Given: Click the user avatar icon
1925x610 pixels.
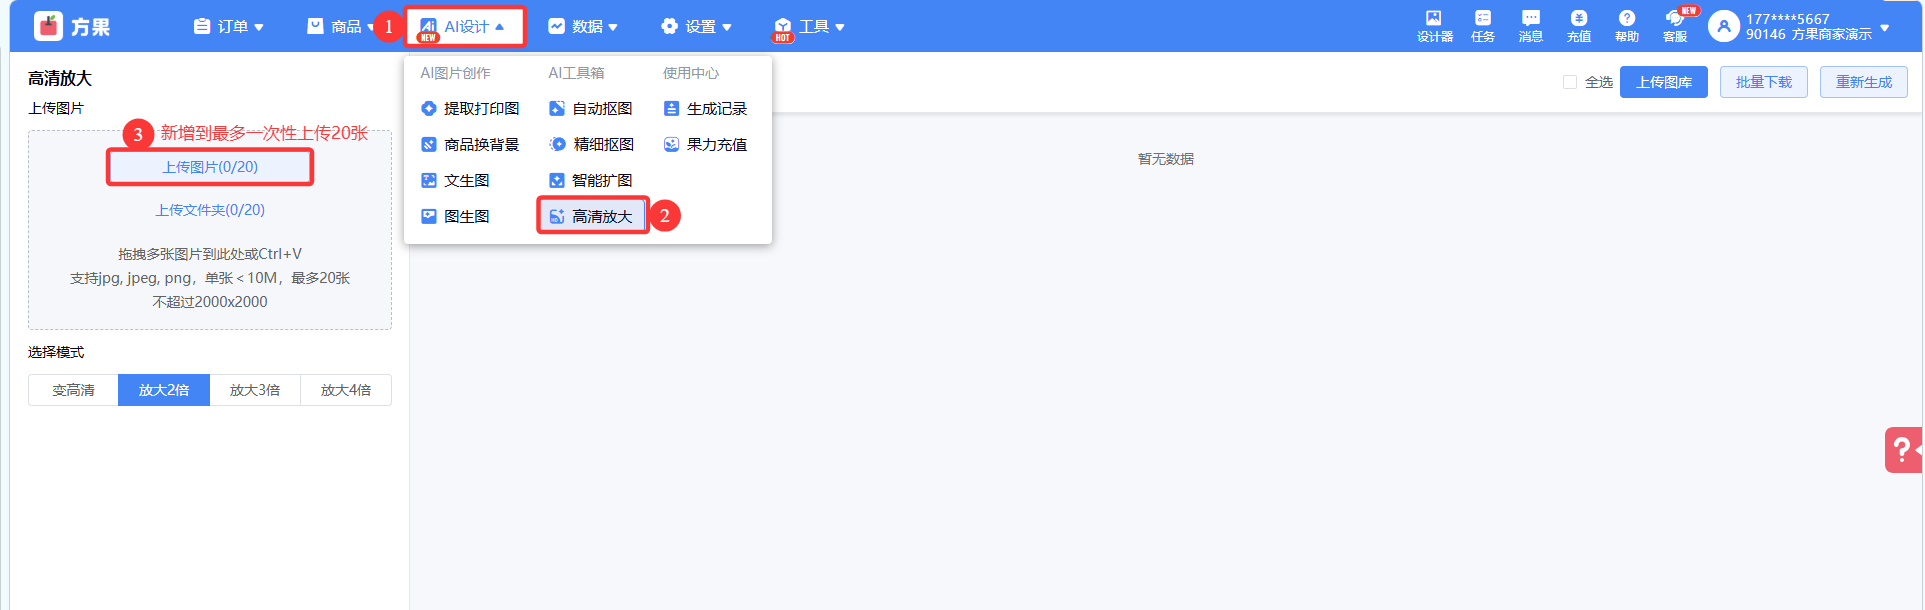Looking at the screenshot, I should (x=1723, y=26).
